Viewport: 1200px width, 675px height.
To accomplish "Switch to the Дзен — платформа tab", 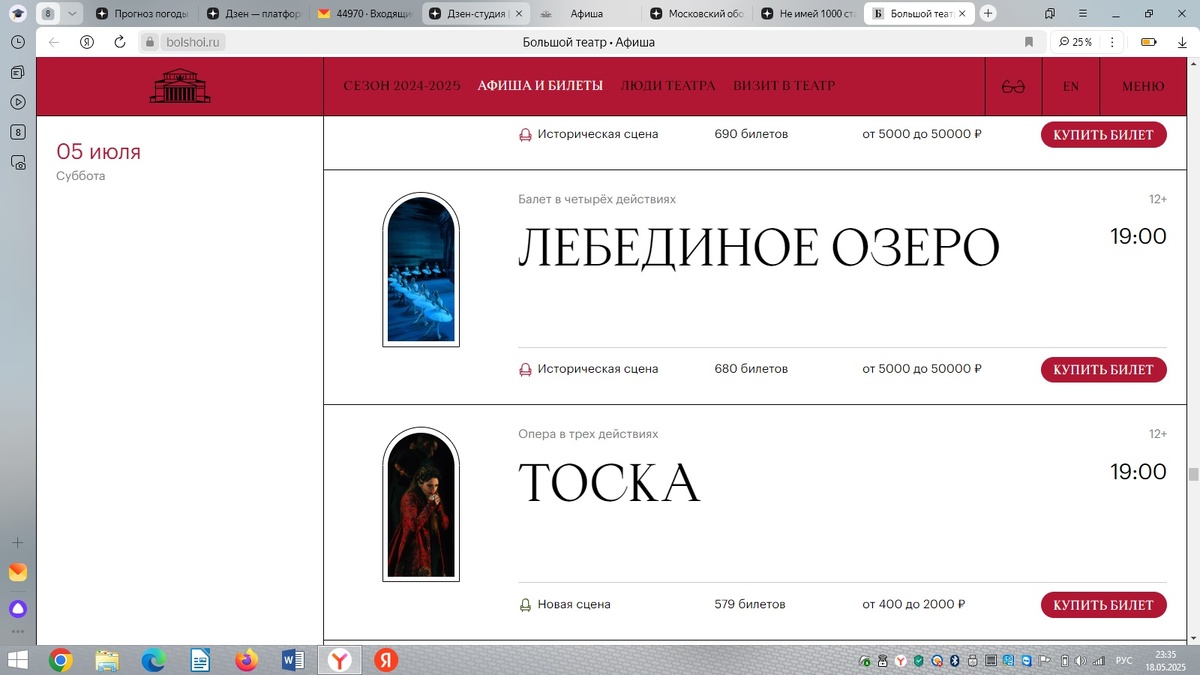I will pyautogui.click(x=253, y=14).
